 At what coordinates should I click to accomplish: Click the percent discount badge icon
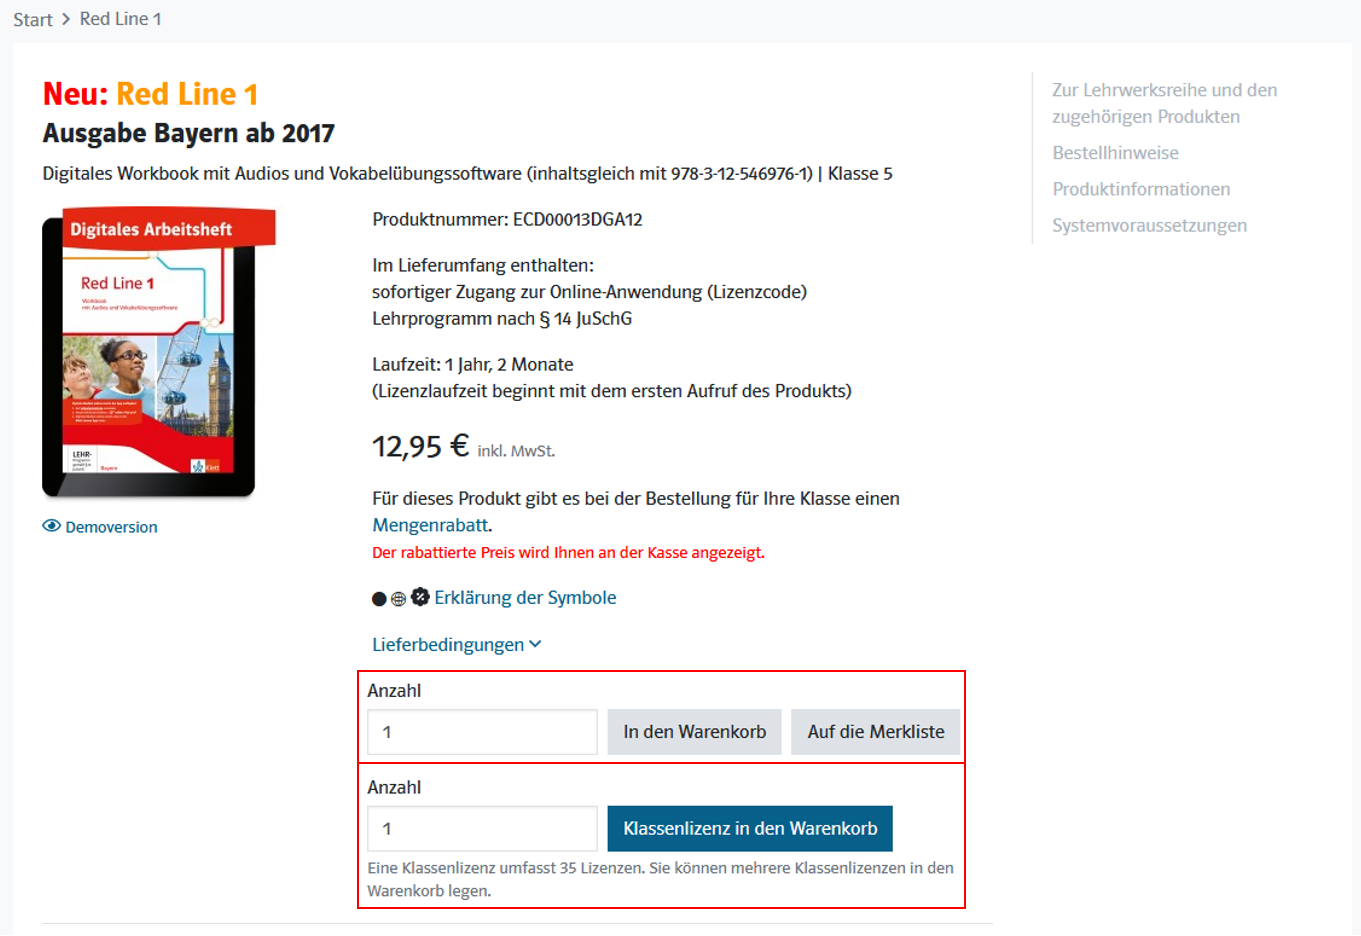(420, 597)
